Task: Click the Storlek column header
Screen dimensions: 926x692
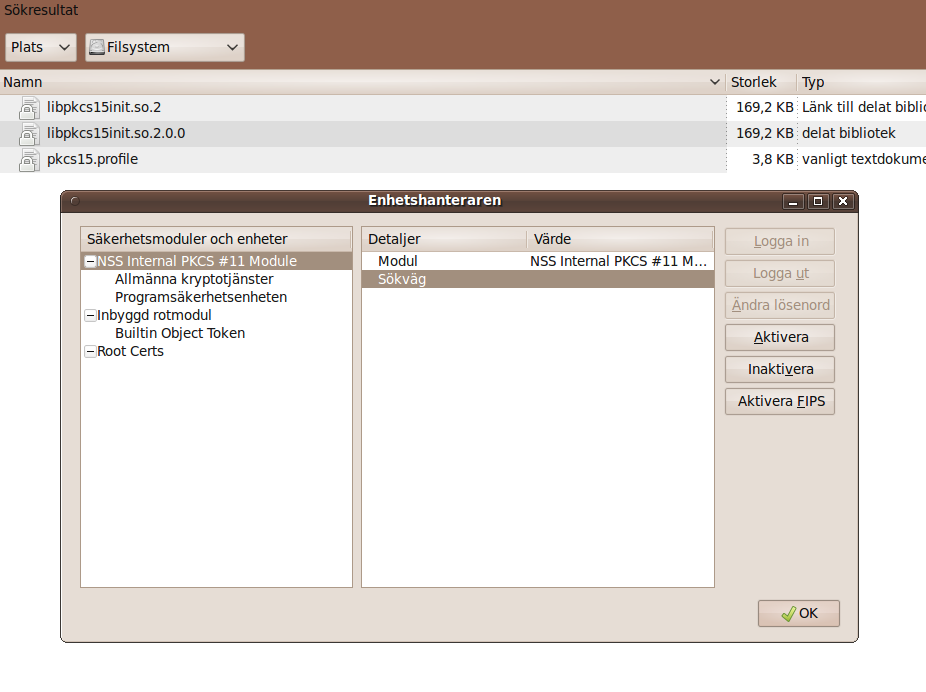Action: pyautogui.click(x=761, y=82)
